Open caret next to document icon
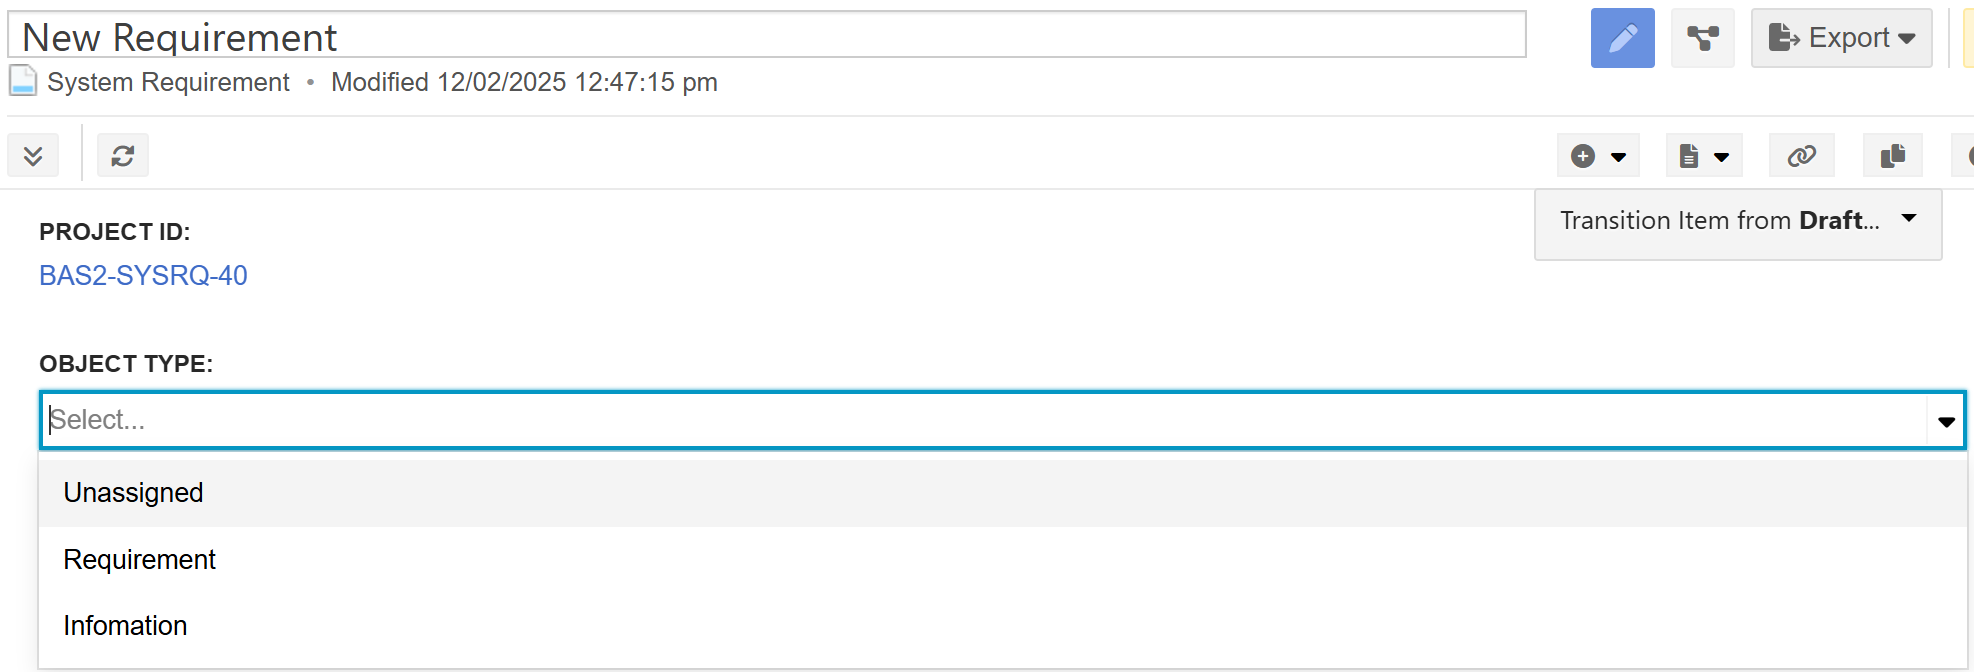1974x672 pixels. point(1722,157)
